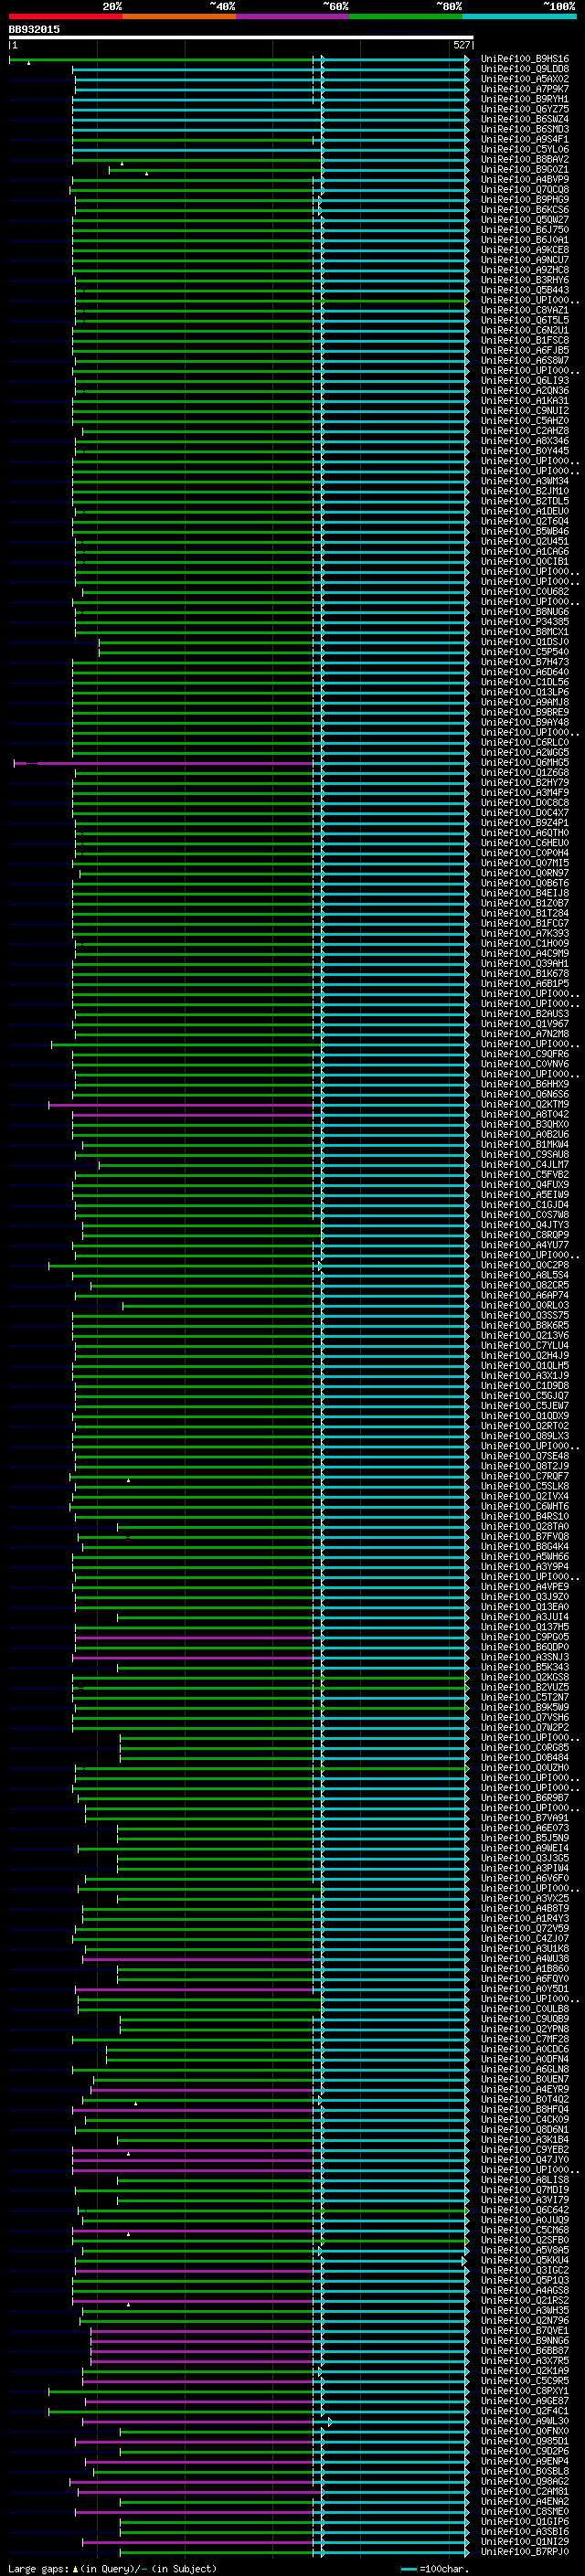Select hit label UniRef100_Q1DSJ0
Viewport: 585px width, 2576px height.
click(x=525, y=642)
